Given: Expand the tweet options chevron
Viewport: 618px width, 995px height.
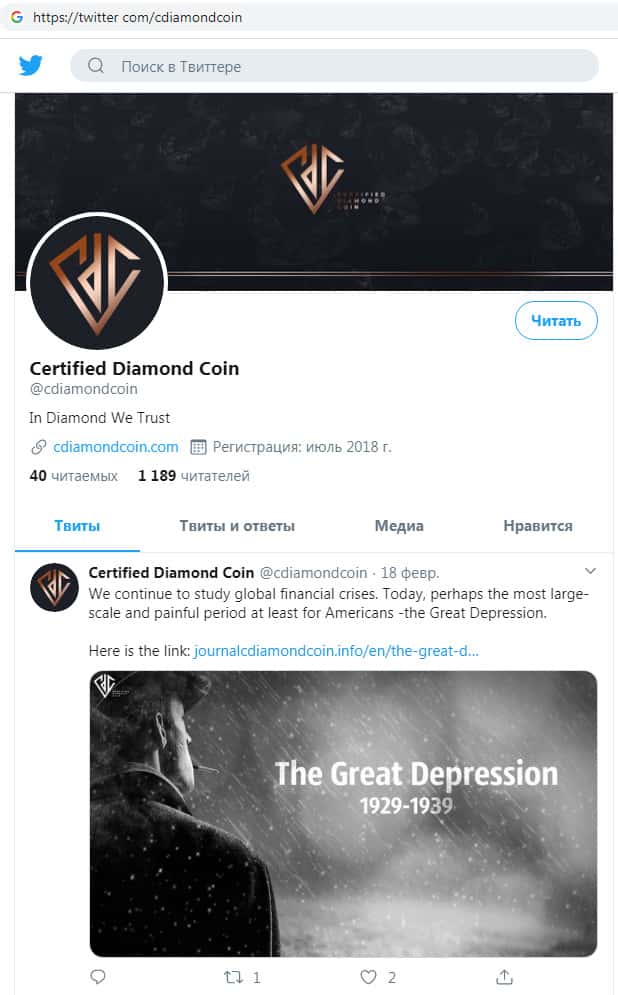Looking at the screenshot, I should 590,571.
